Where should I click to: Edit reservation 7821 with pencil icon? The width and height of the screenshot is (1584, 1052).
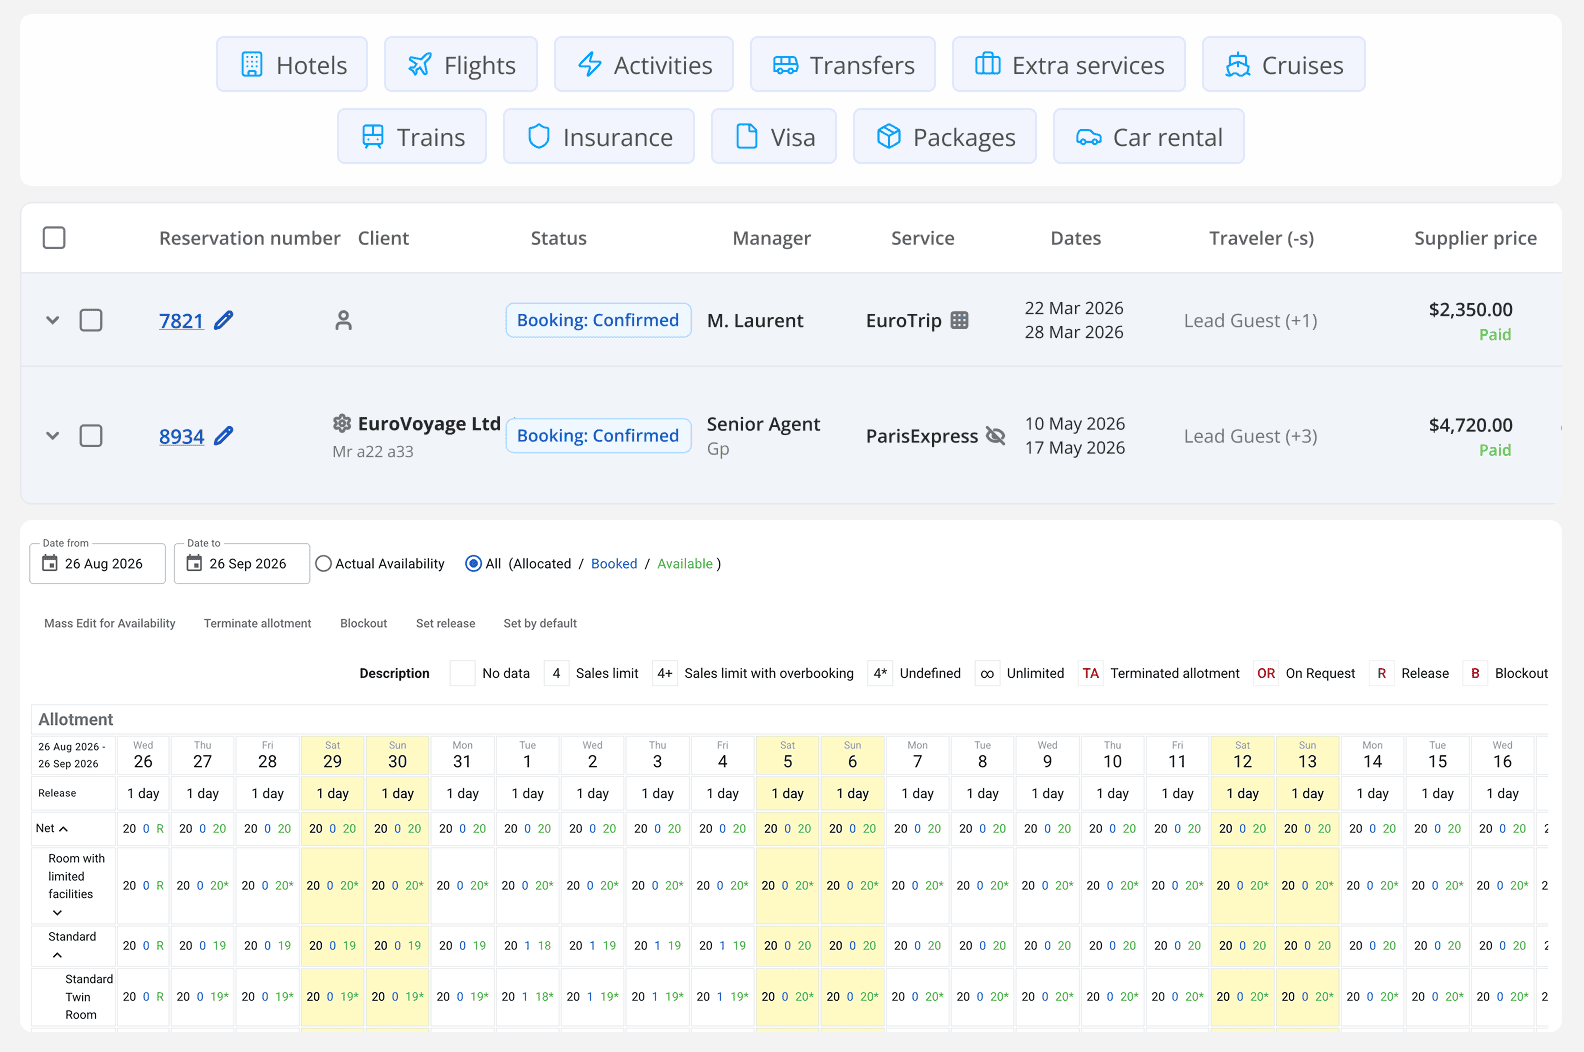click(x=224, y=320)
